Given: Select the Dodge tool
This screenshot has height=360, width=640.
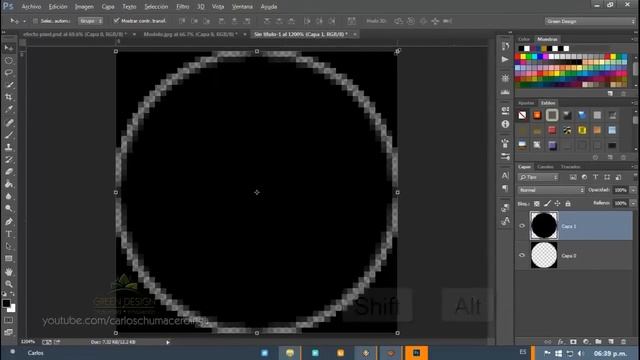Looking at the screenshot, I should (x=9, y=208).
